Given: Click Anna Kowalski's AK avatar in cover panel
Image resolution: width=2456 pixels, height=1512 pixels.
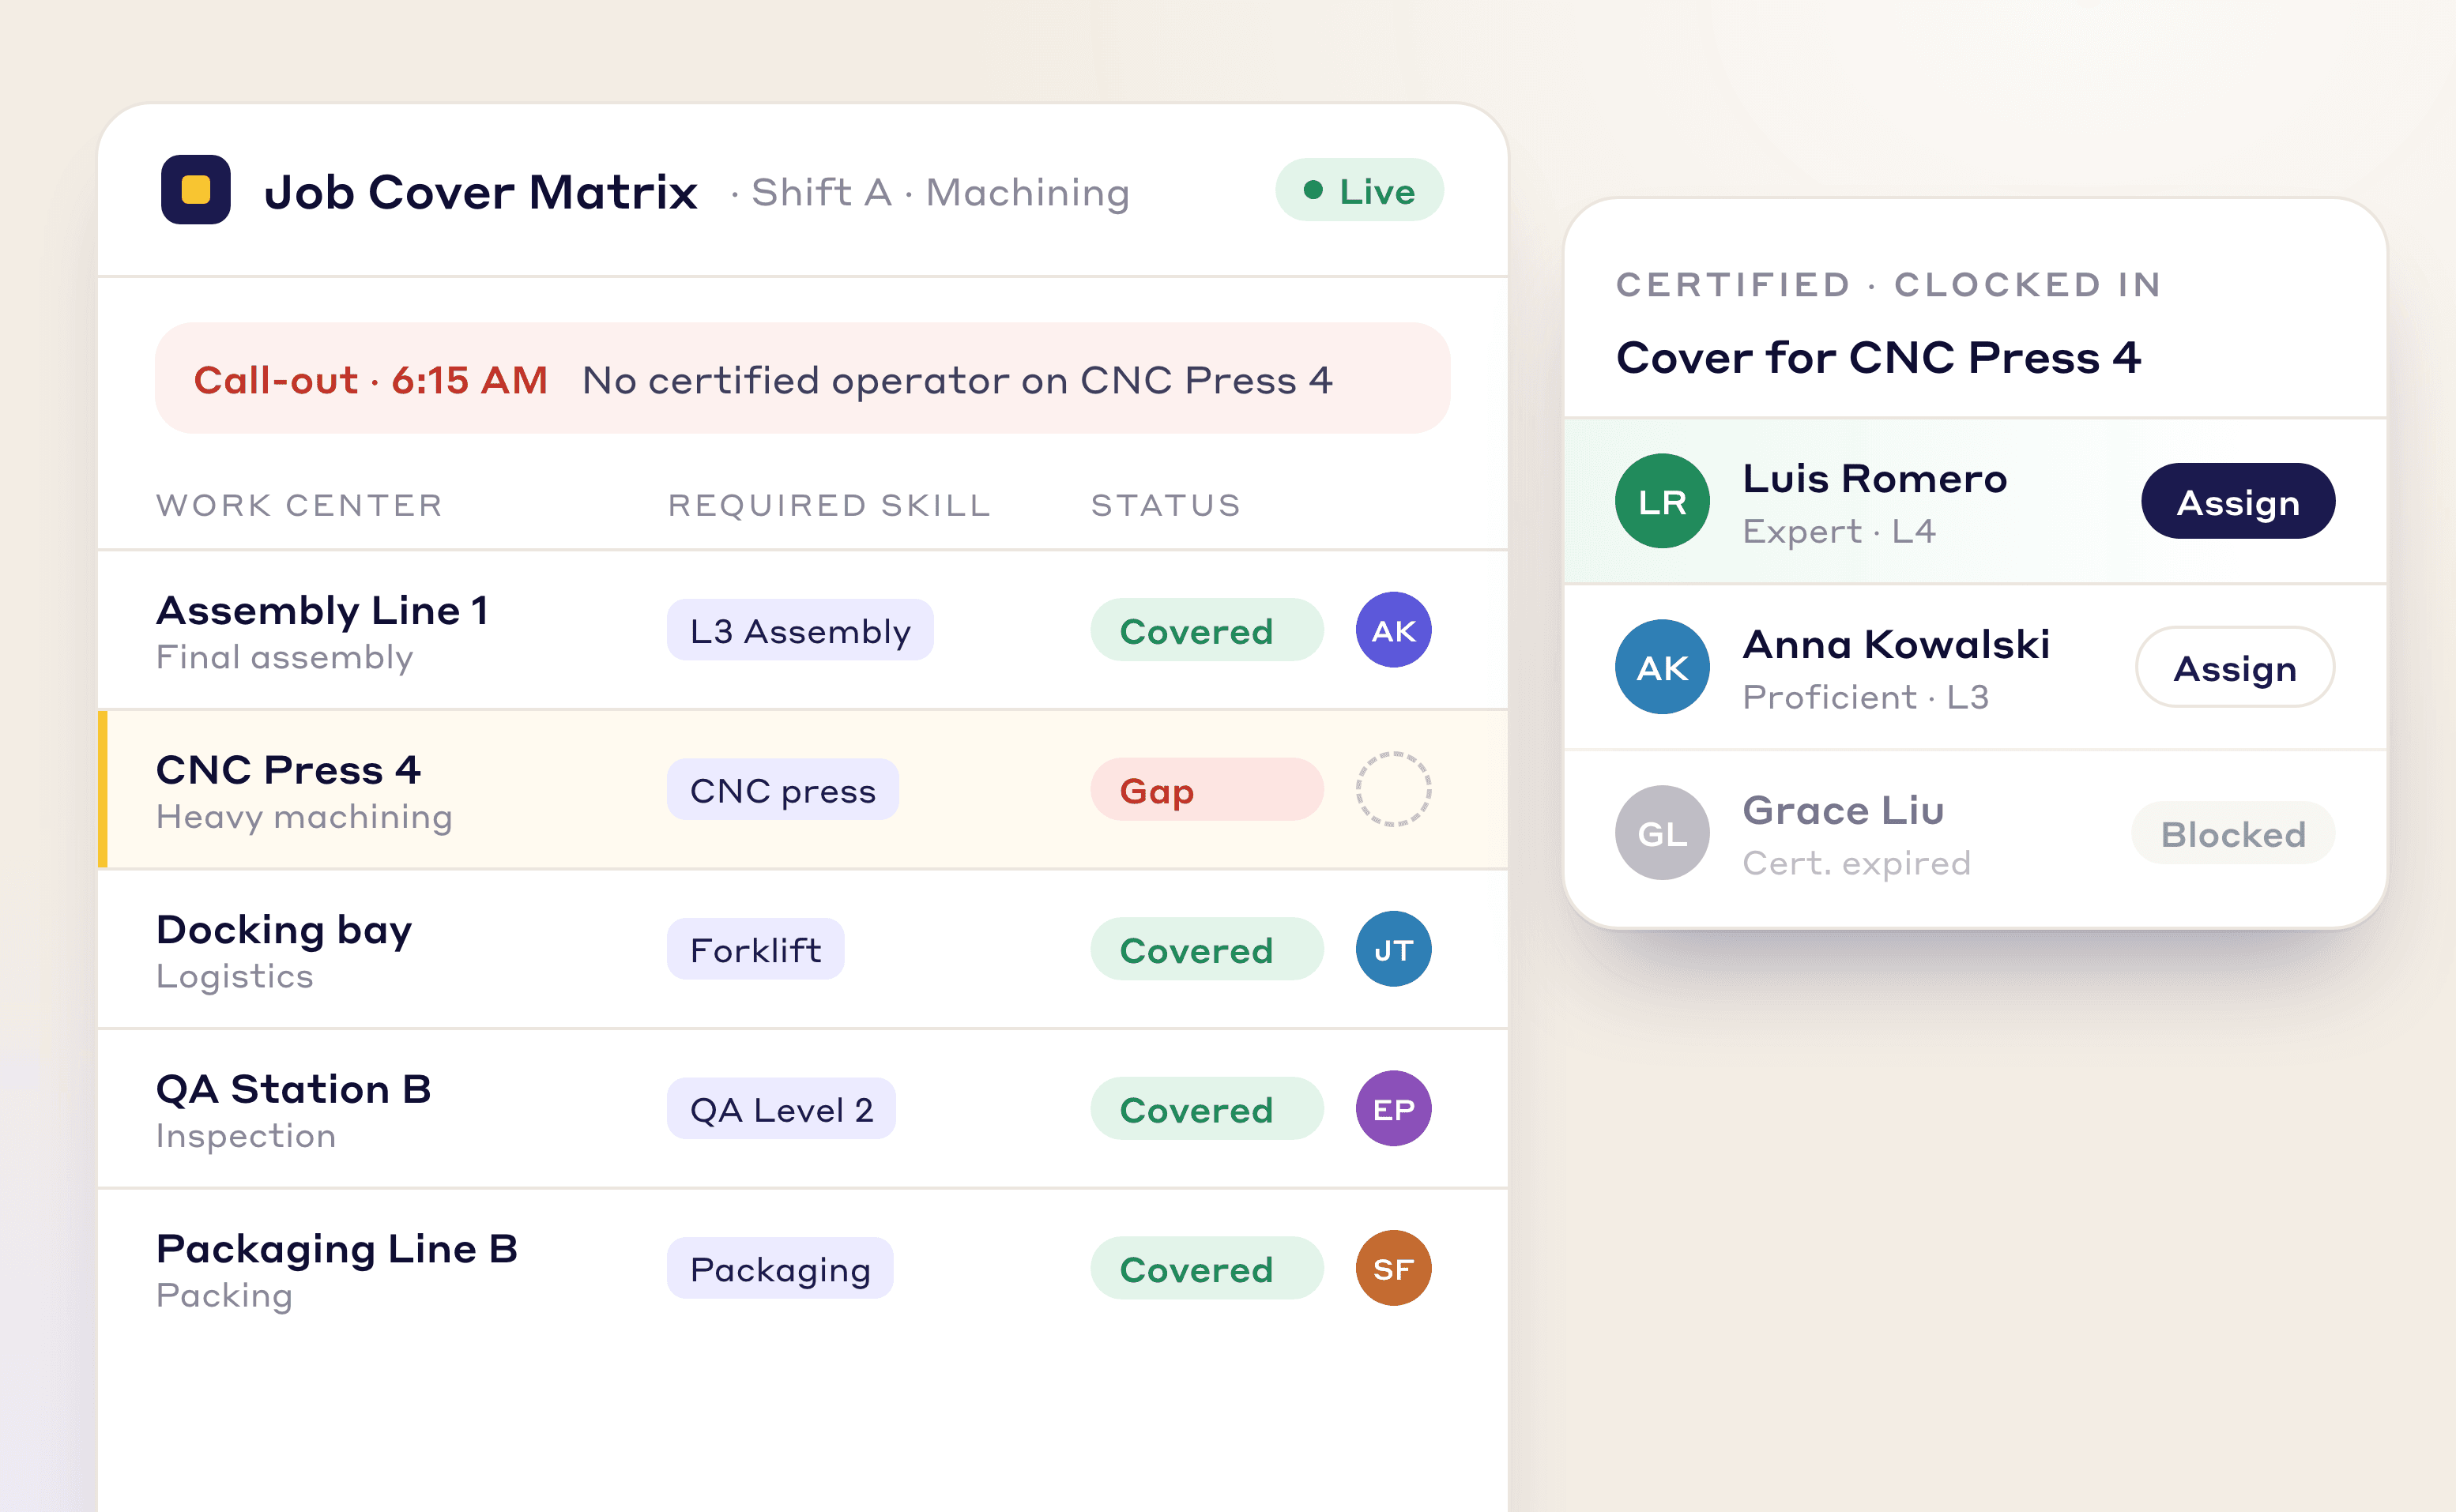Looking at the screenshot, I should pyautogui.click(x=1662, y=667).
